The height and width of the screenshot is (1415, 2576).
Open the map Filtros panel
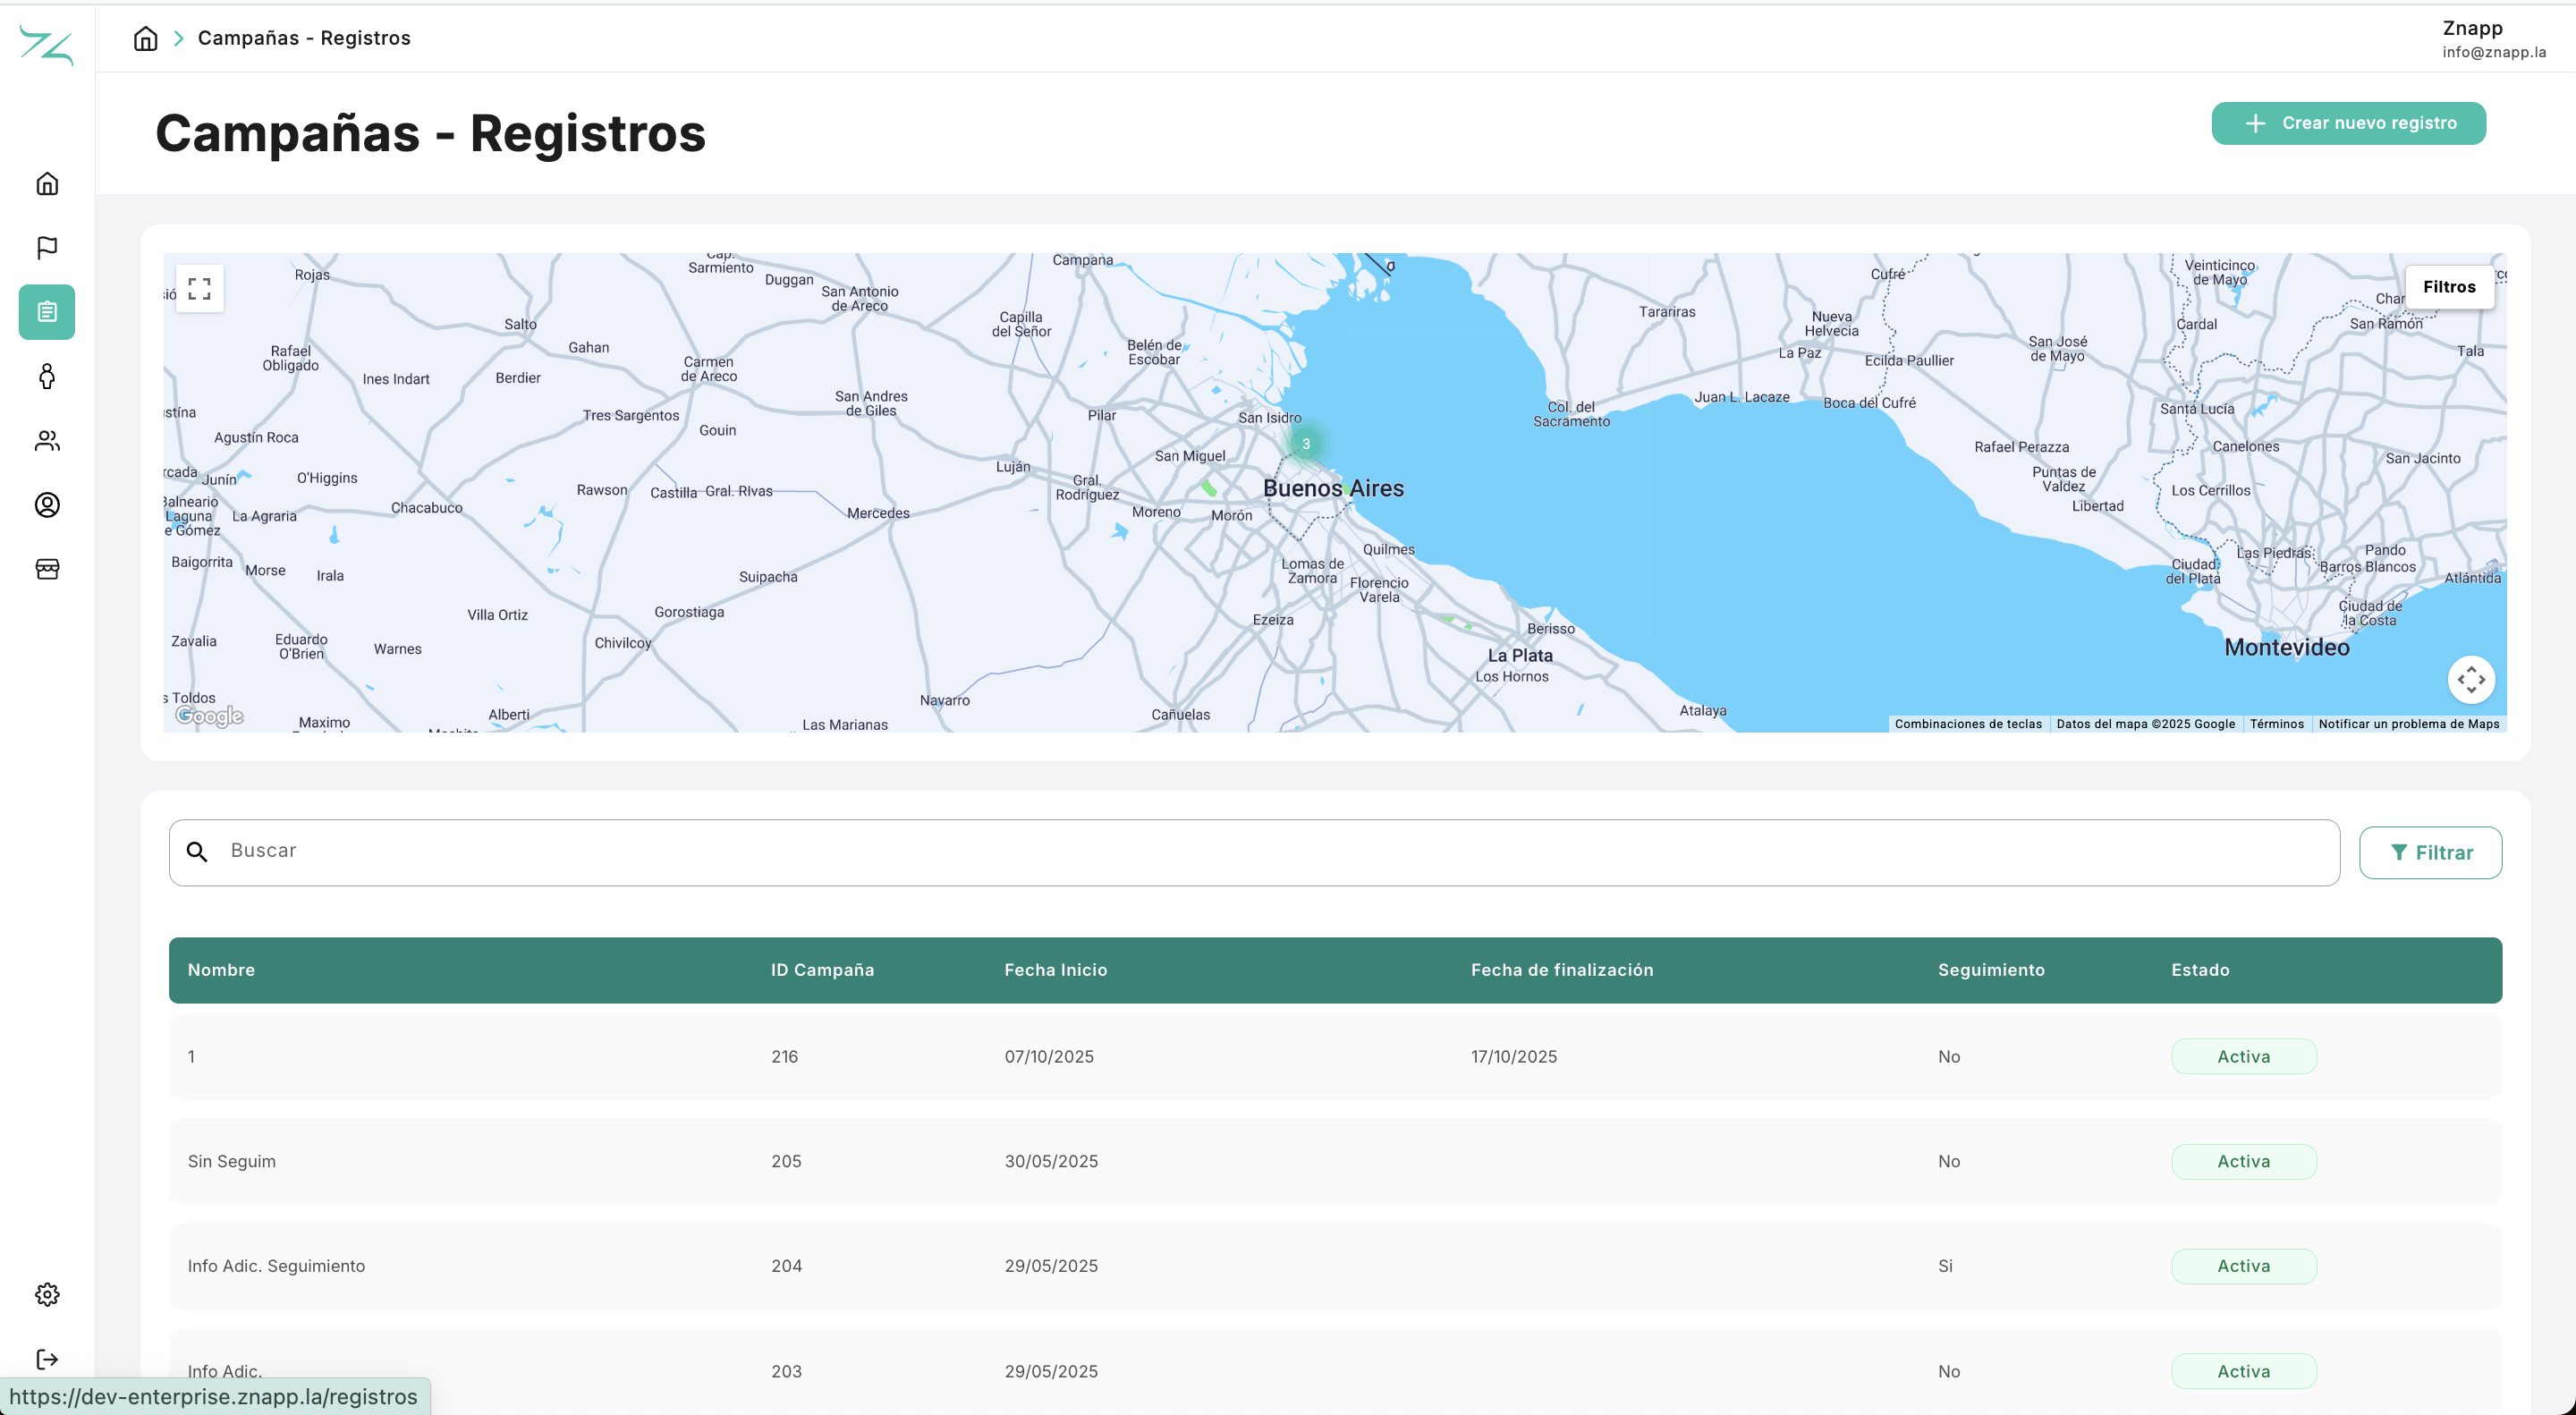click(2448, 287)
